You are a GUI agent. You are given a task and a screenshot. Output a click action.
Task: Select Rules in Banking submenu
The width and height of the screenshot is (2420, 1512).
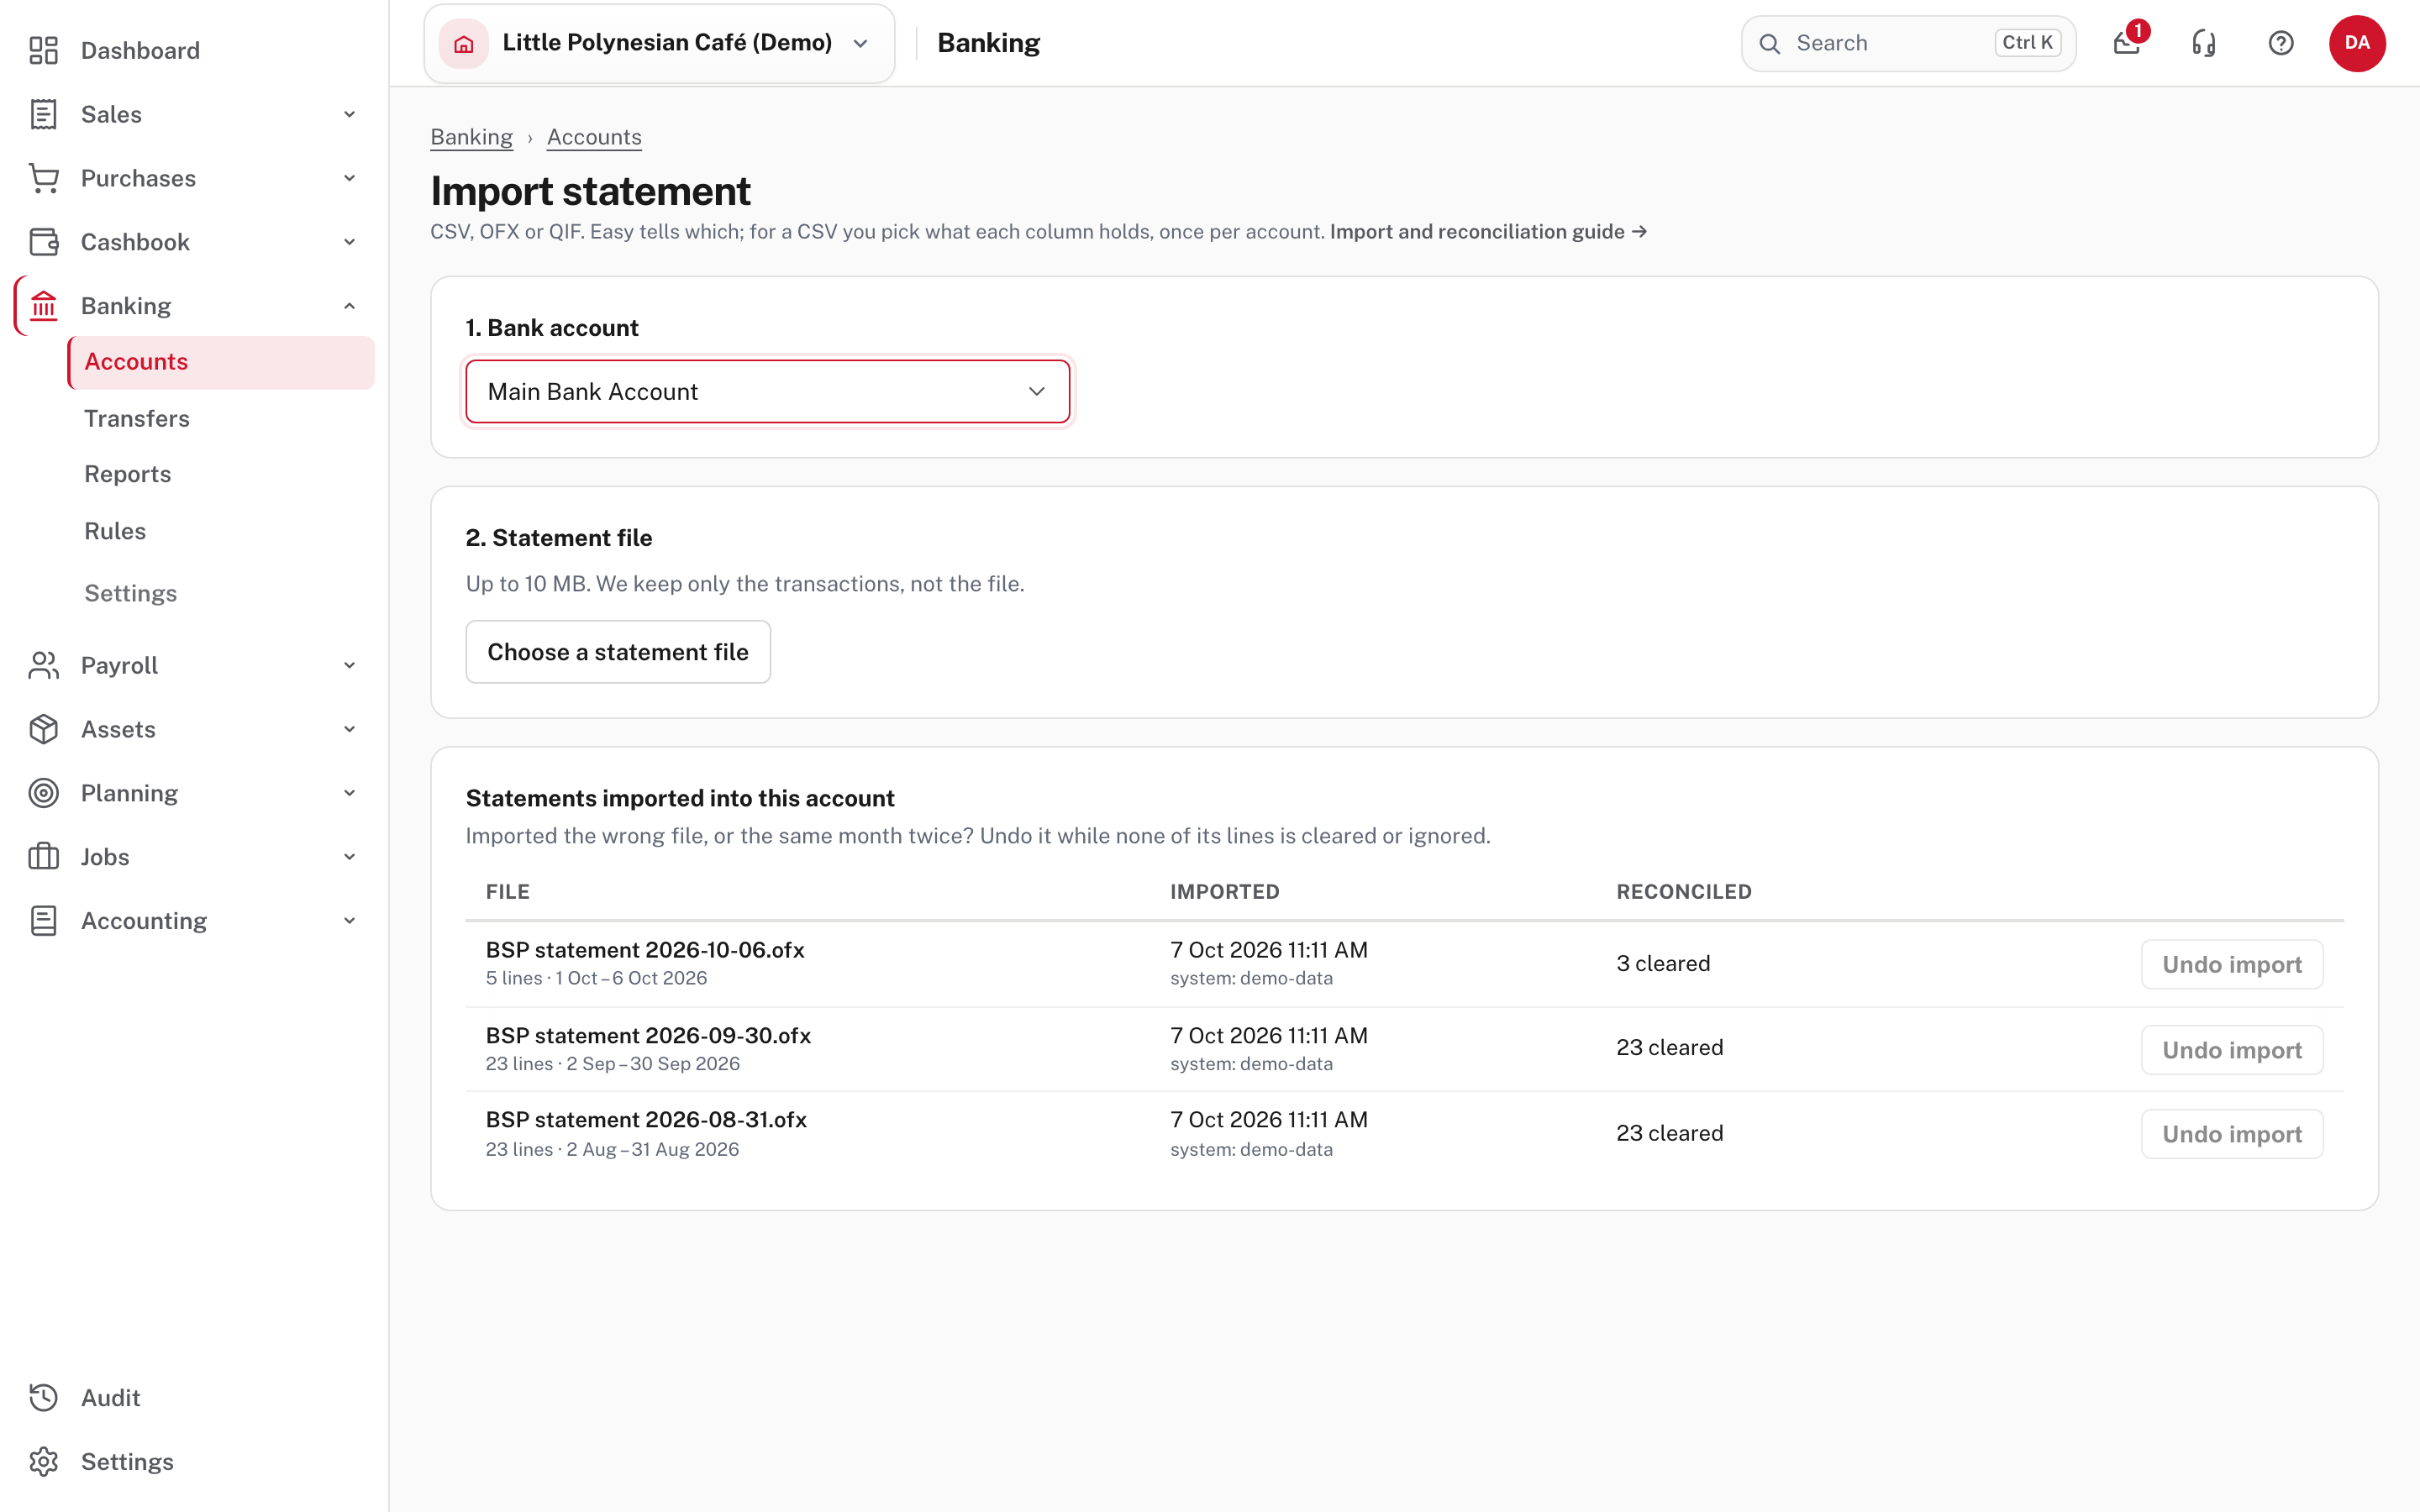[x=115, y=531]
